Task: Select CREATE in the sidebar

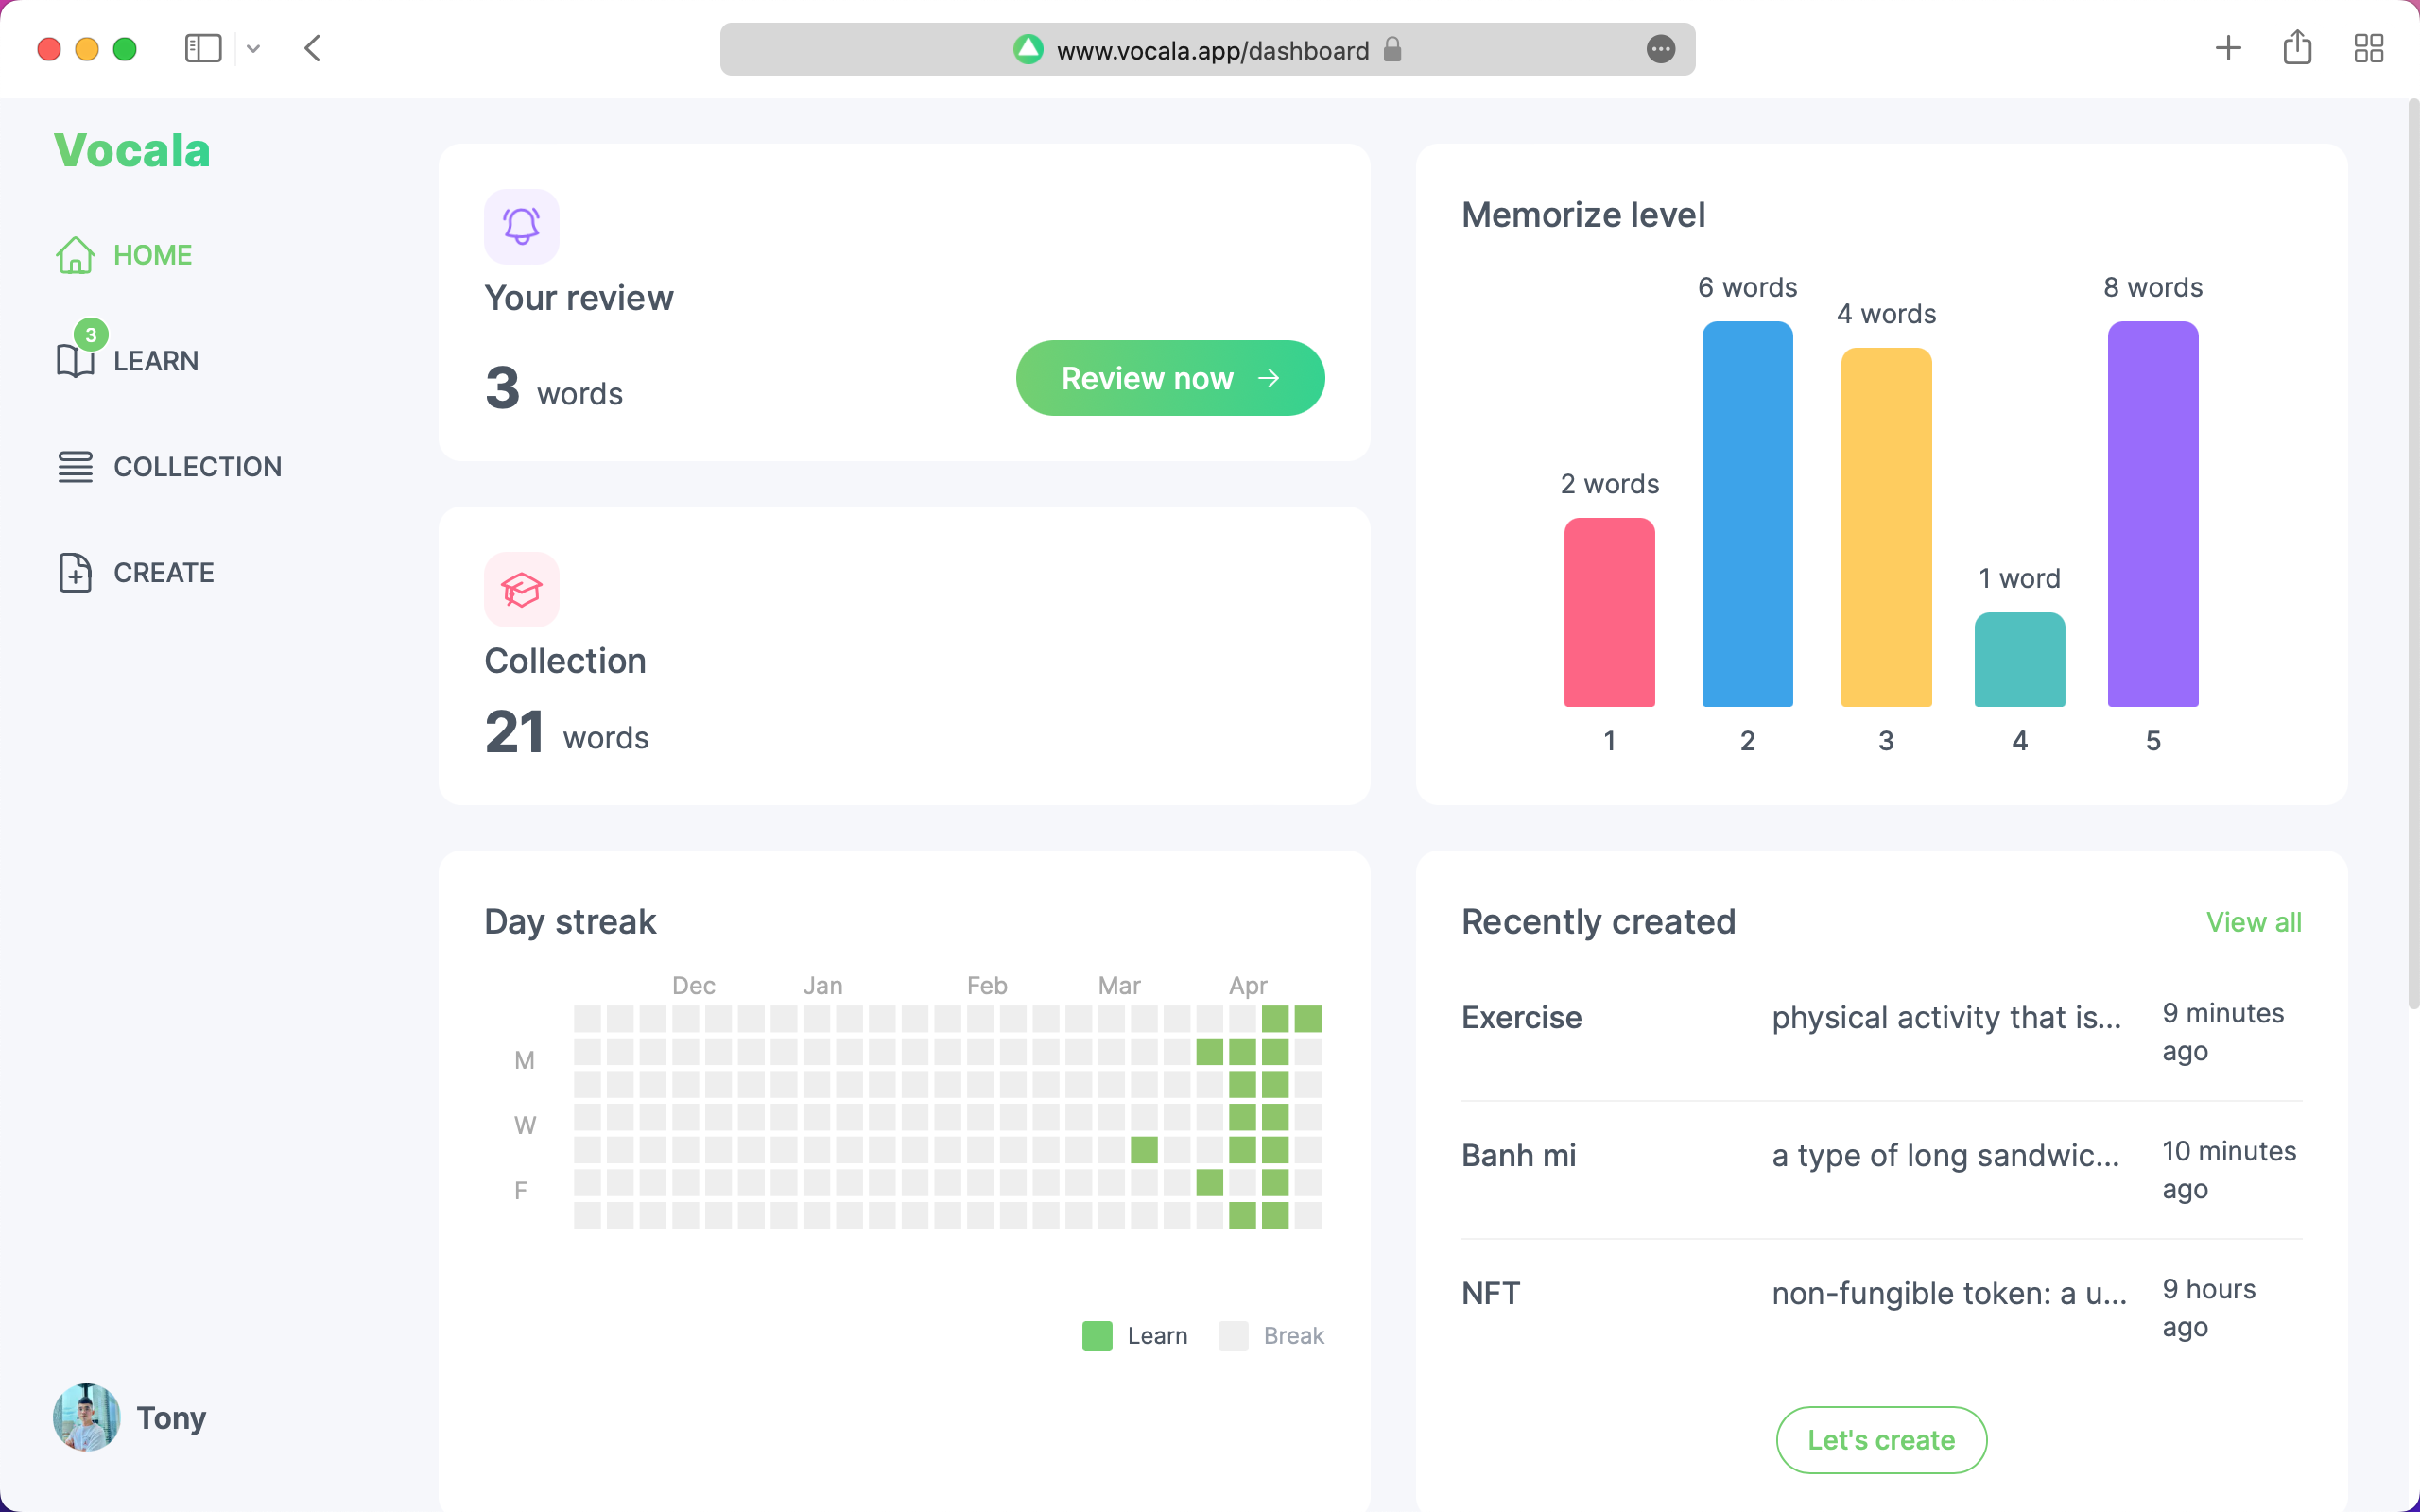Action: 163,573
